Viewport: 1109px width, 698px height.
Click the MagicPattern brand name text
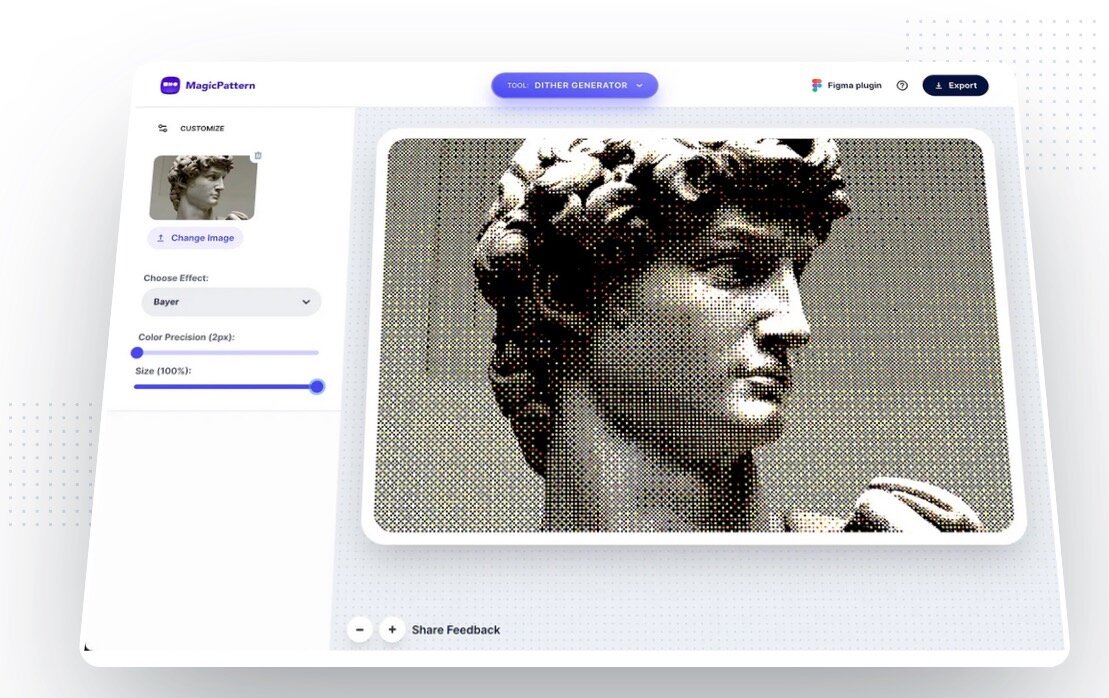(x=220, y=86)
